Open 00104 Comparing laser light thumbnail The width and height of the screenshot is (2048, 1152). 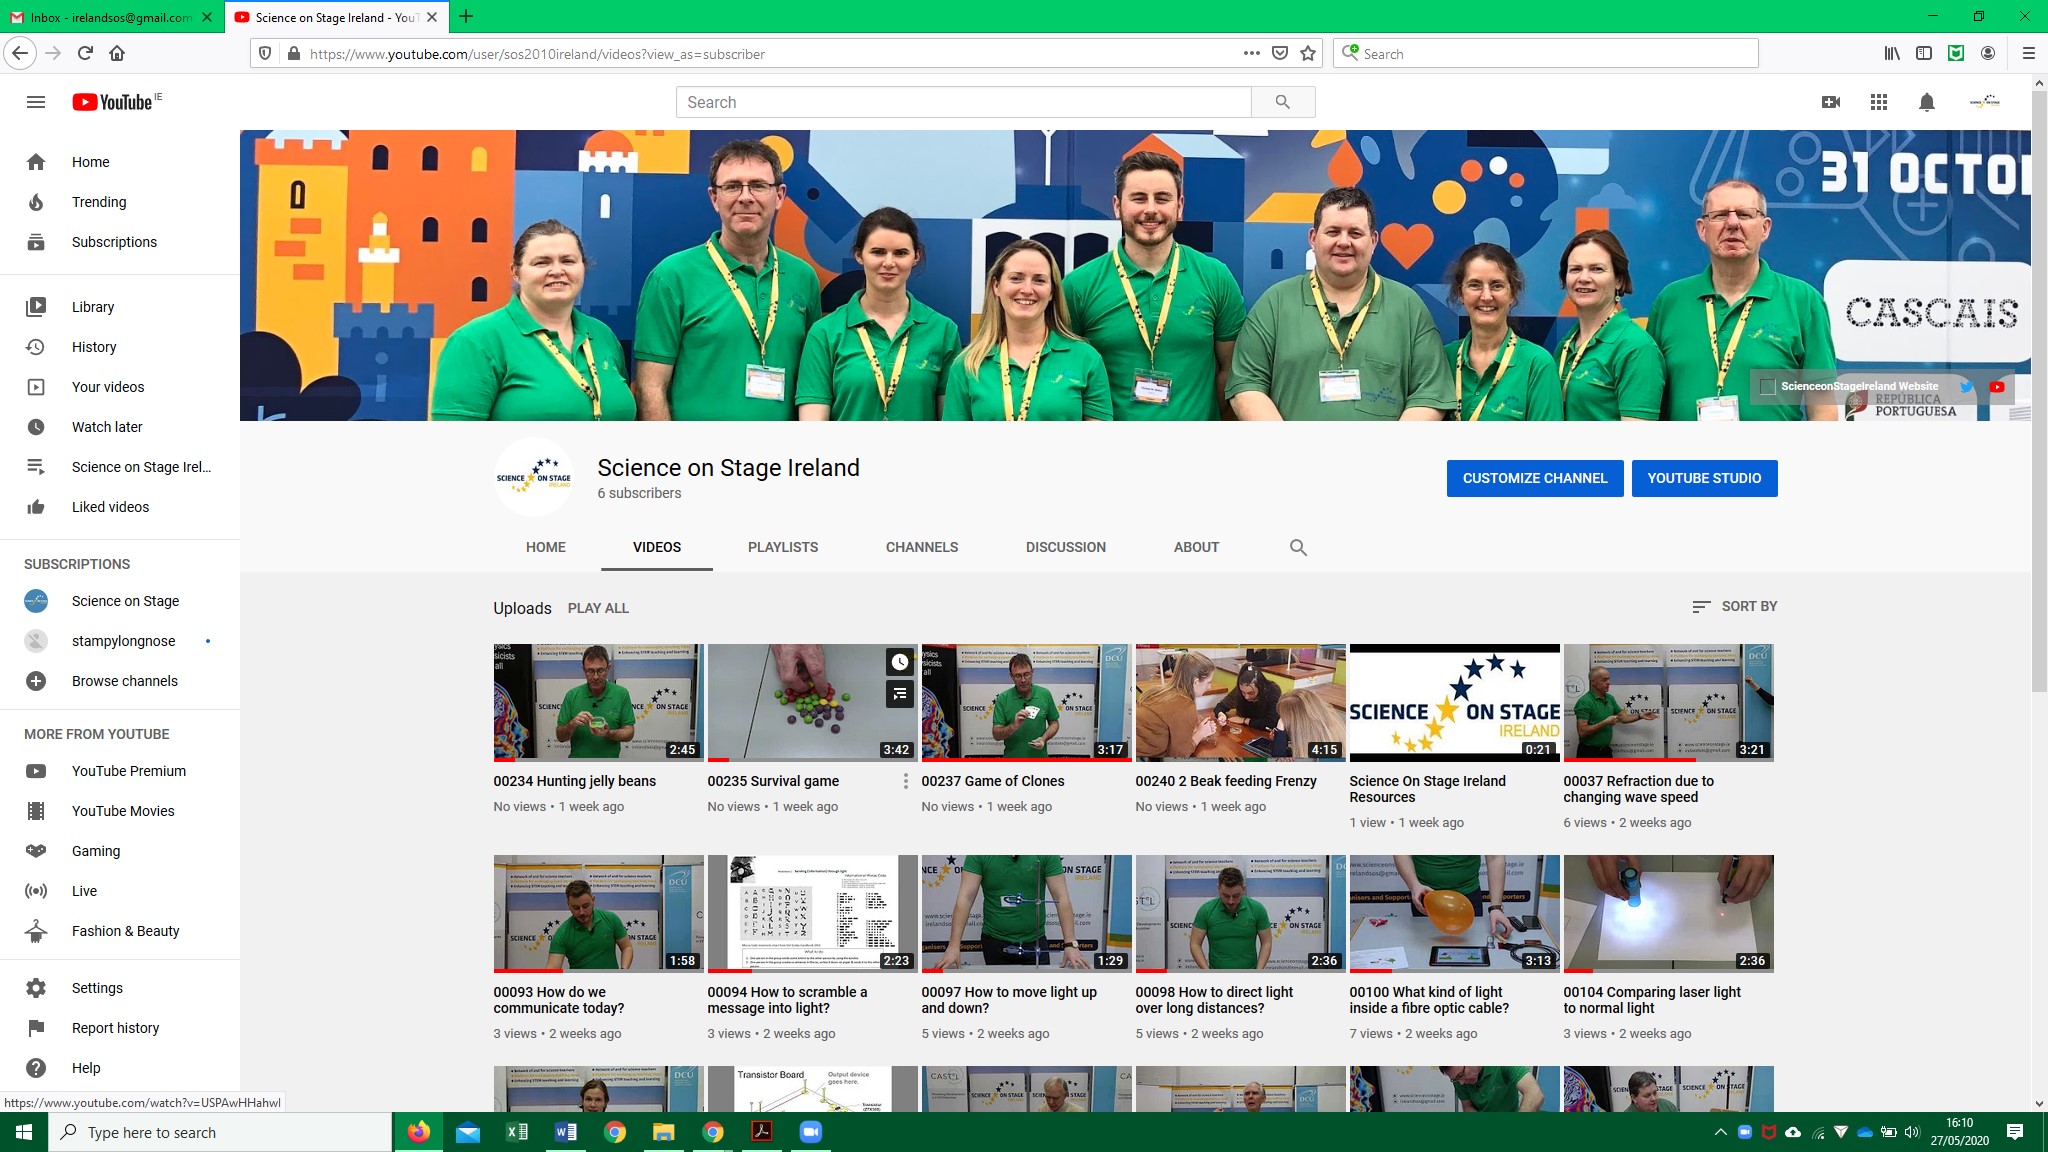[1668, 913]
